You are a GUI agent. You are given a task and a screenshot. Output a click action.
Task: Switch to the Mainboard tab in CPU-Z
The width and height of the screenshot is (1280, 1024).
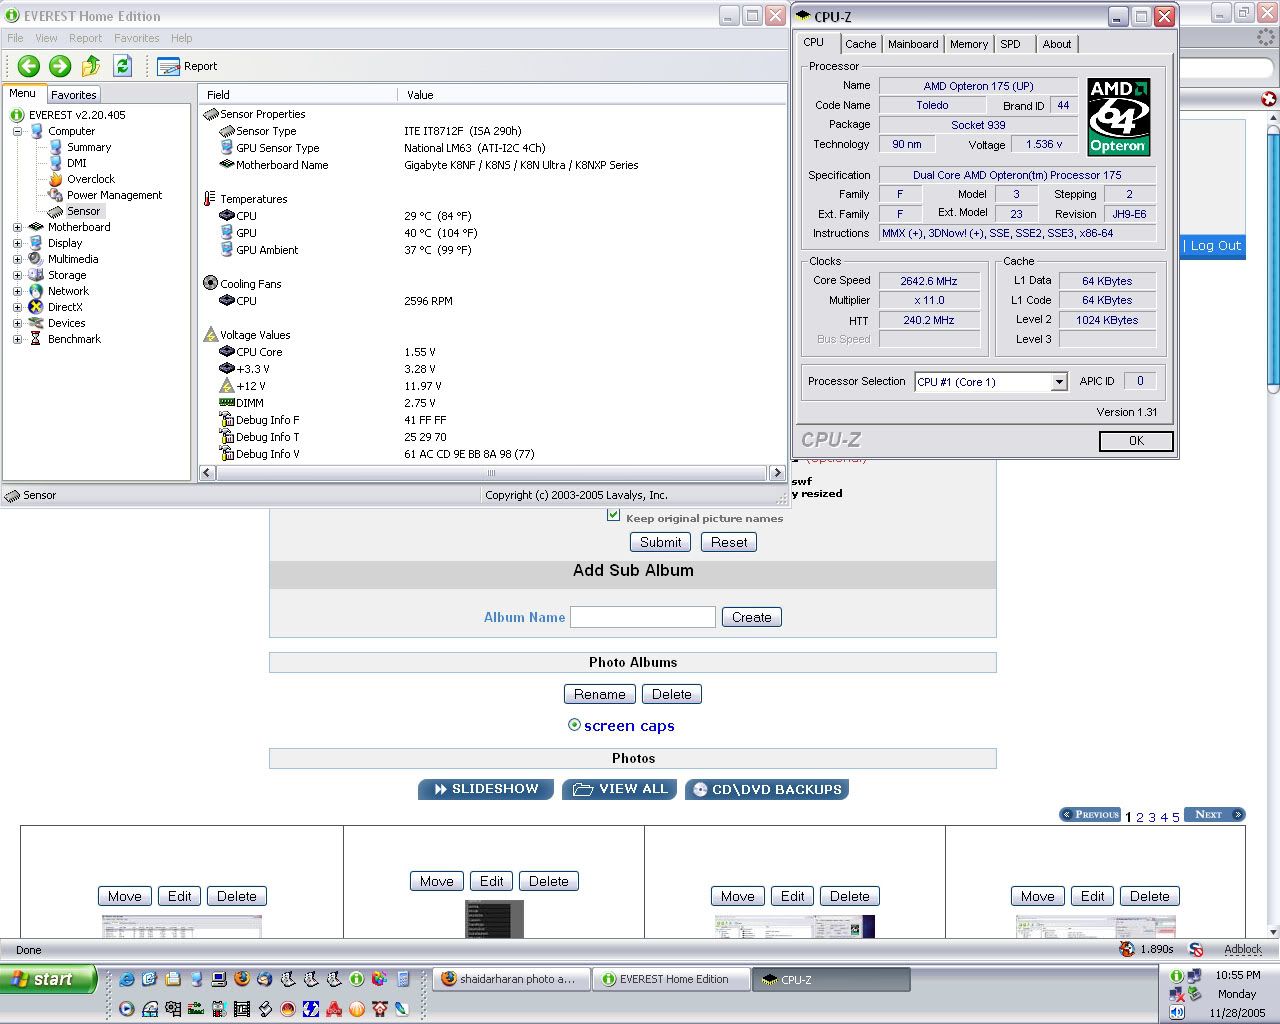[x=913, y=44]
